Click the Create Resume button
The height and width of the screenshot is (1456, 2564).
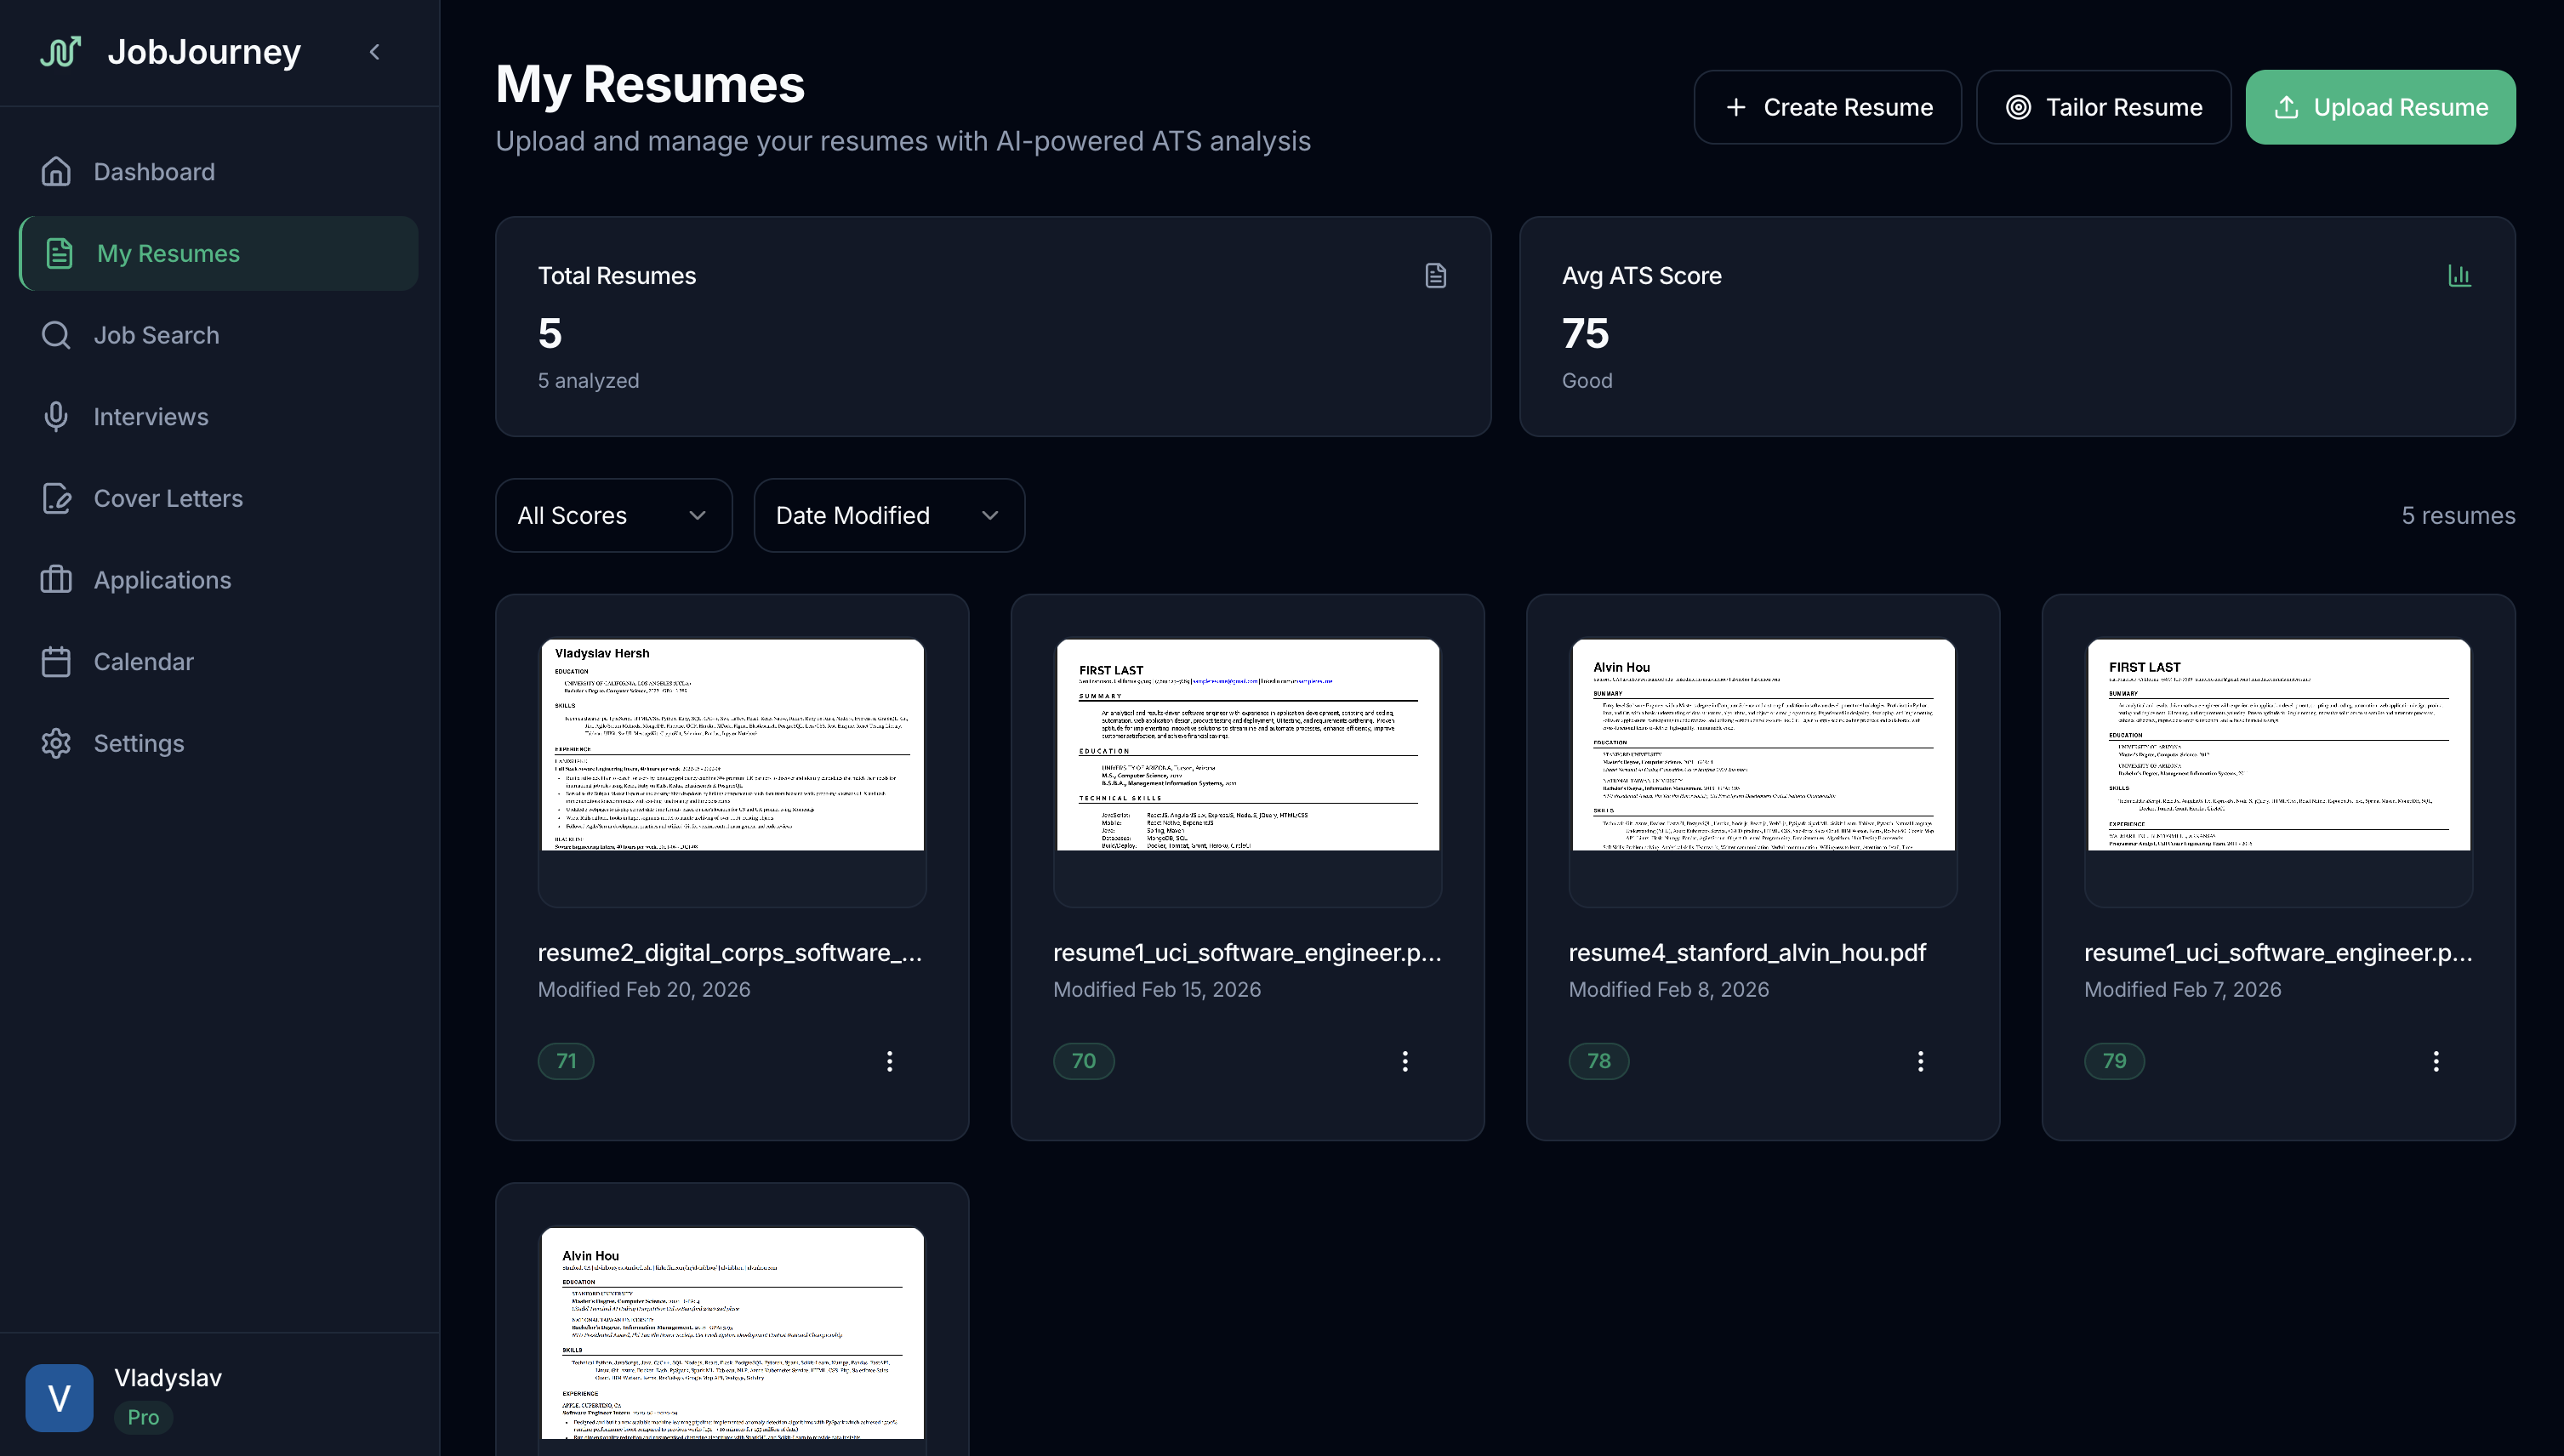(x=1827, y=107)
